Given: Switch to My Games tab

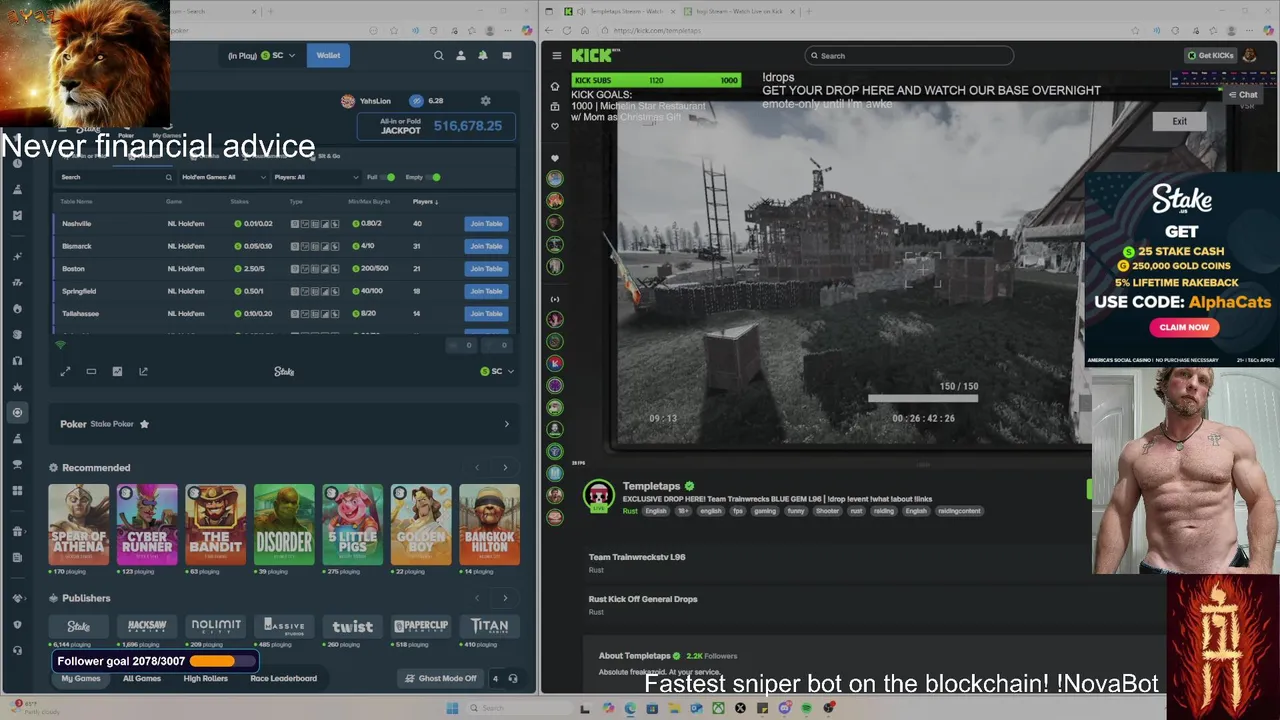Looking at the screenshot, I should [x=81, y=679].
